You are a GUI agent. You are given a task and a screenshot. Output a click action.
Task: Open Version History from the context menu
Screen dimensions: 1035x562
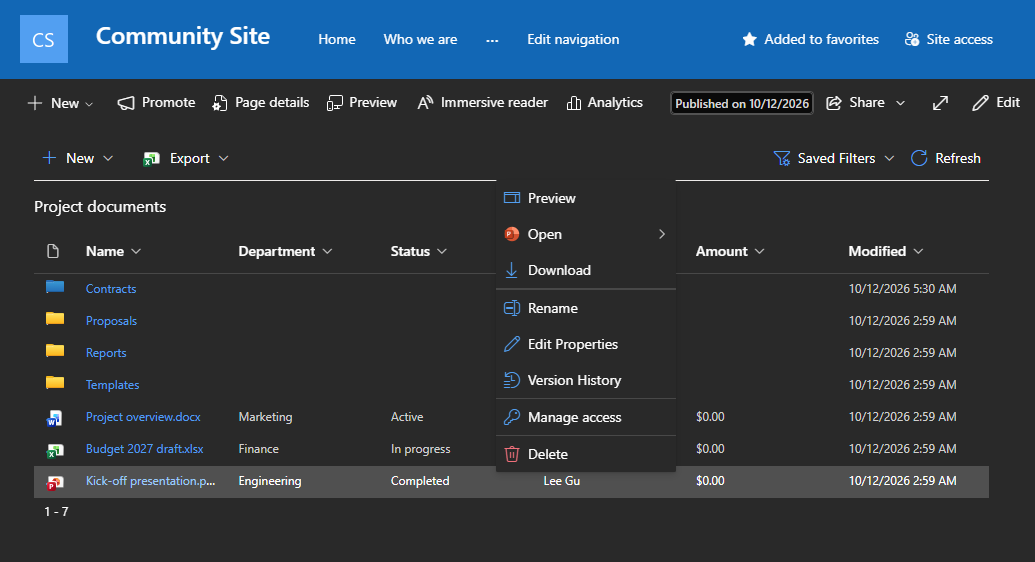pyautogui.click(x=585, y=380)
